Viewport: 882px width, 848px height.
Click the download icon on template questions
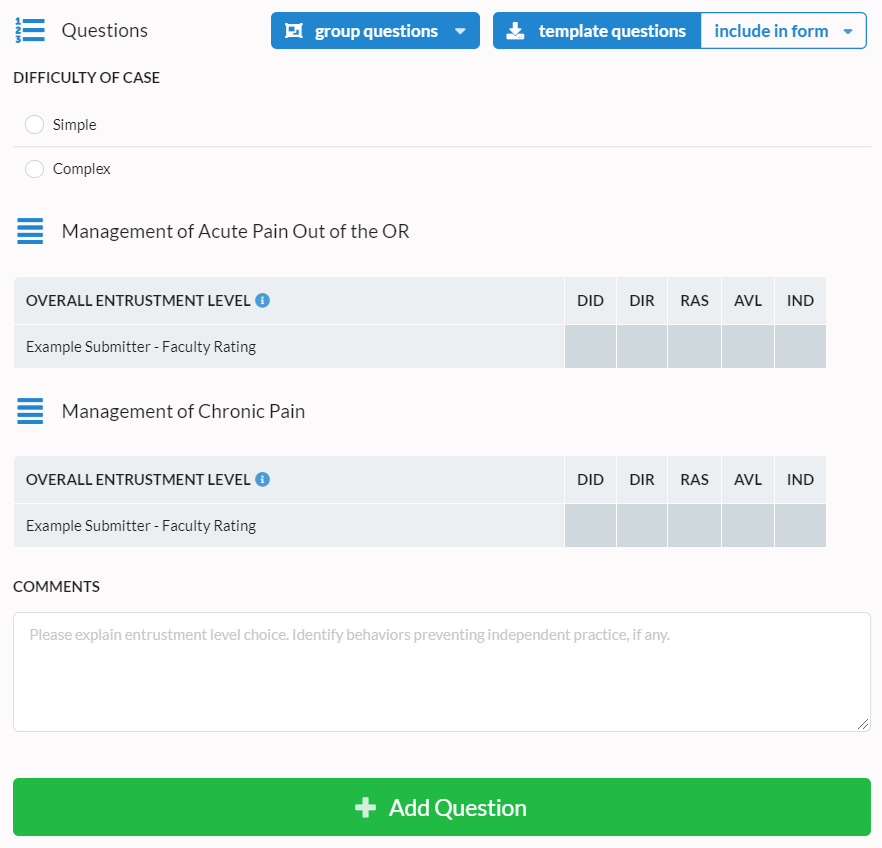click(x=515, y=31)
